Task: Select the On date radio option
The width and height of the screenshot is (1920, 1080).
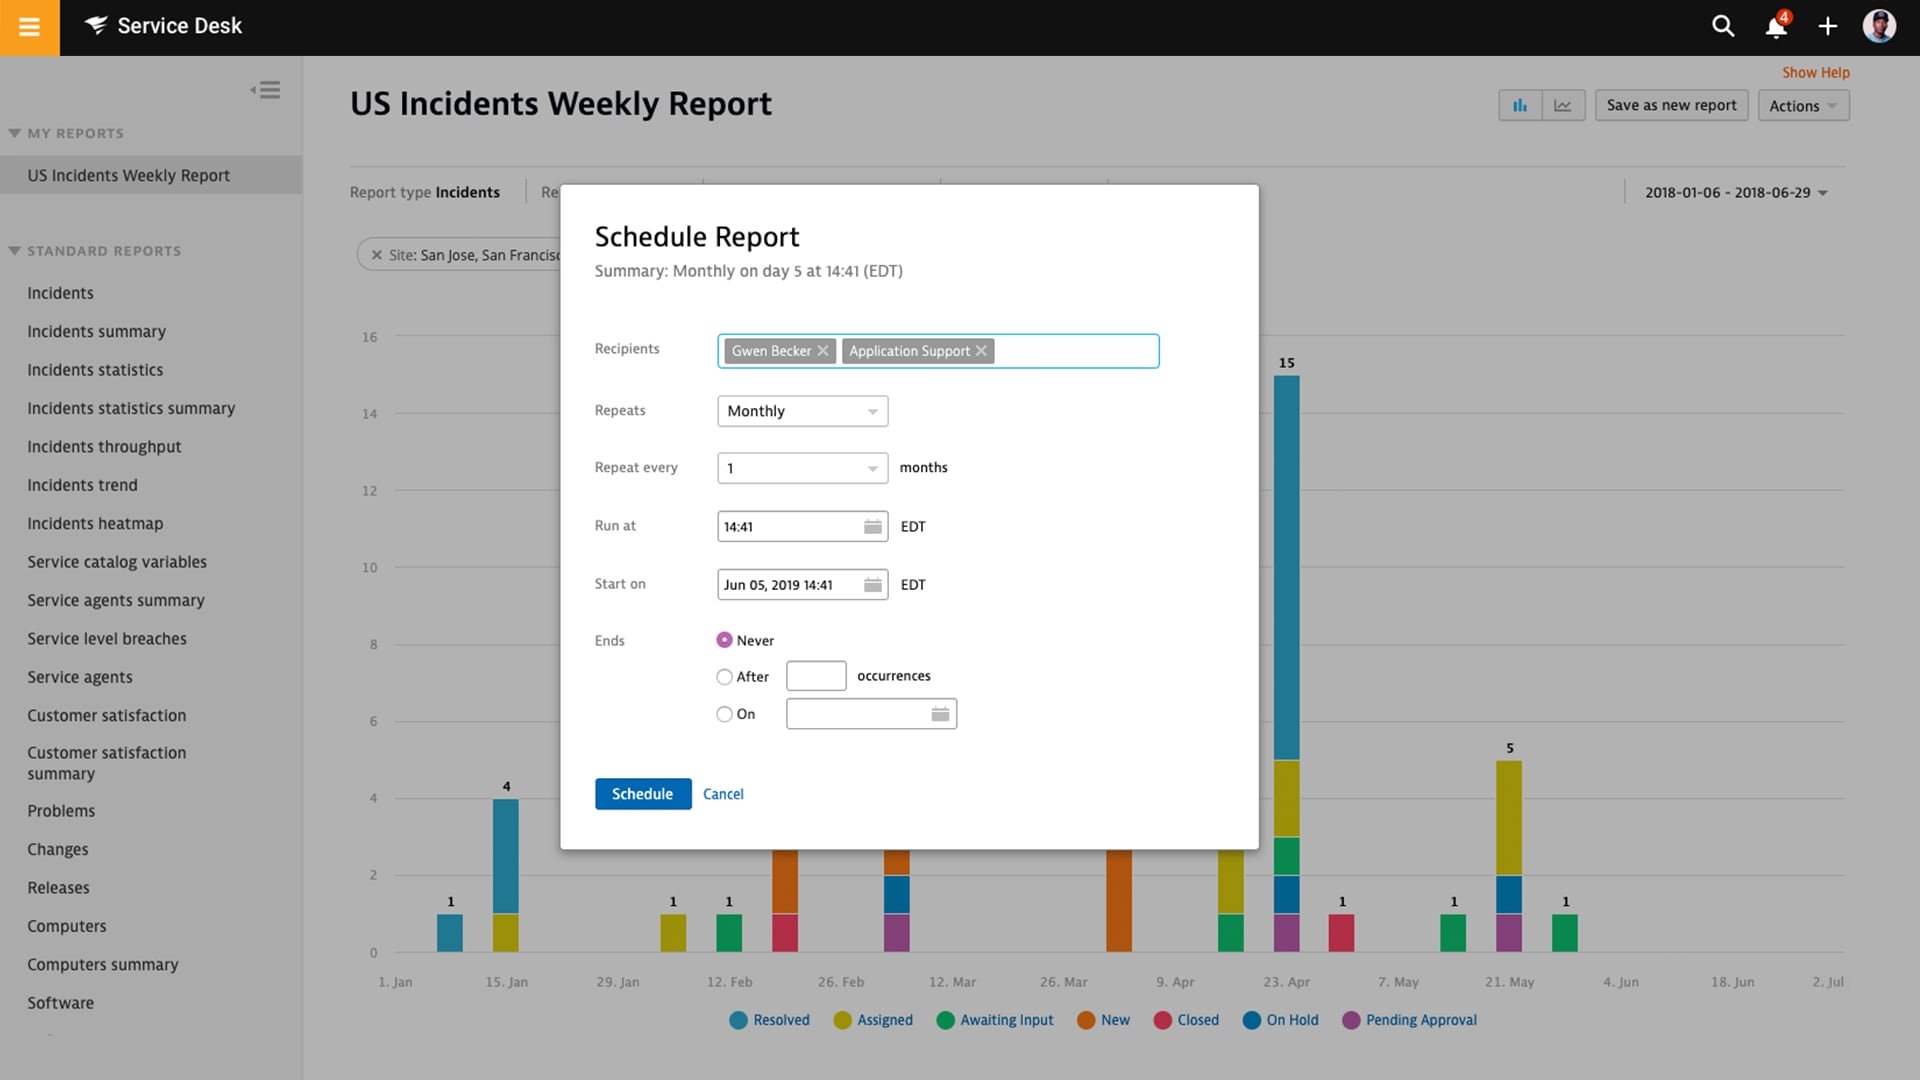Action: pos(724,714)
